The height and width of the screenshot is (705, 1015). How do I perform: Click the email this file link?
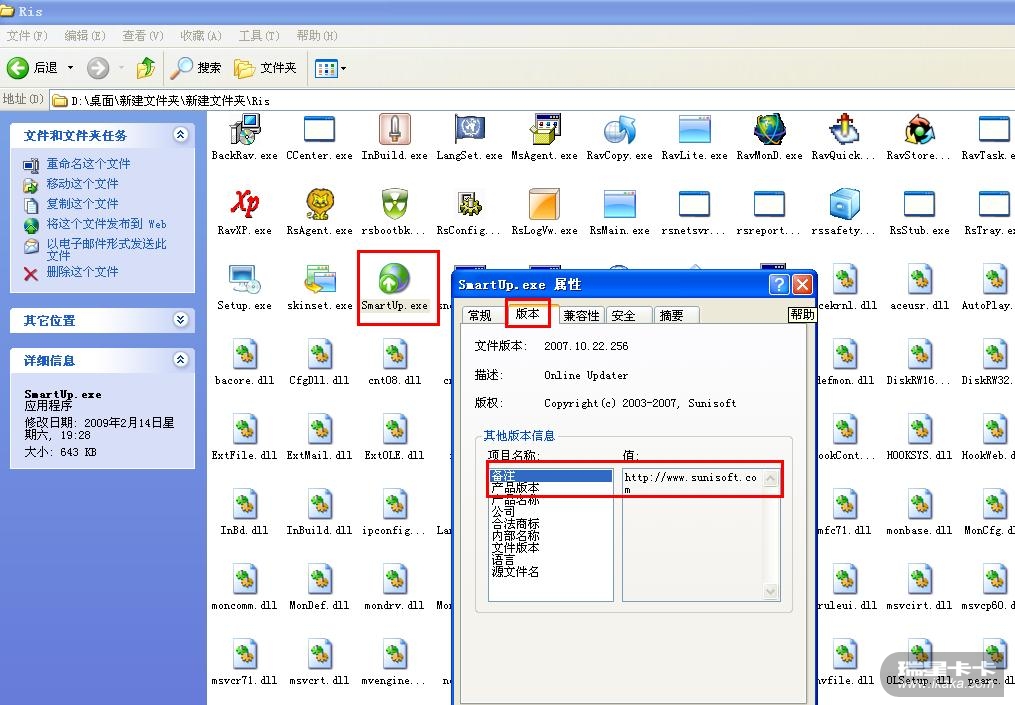[x=106, y=249]
